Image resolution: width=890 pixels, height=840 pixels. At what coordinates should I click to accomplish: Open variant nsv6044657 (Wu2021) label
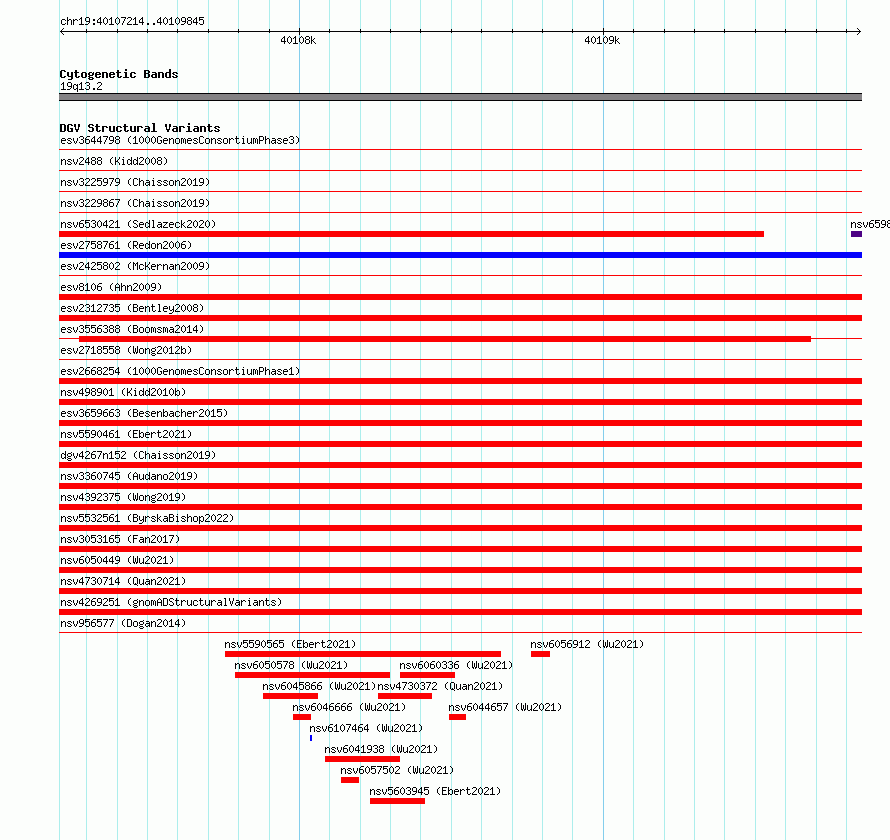pos(505,707)
